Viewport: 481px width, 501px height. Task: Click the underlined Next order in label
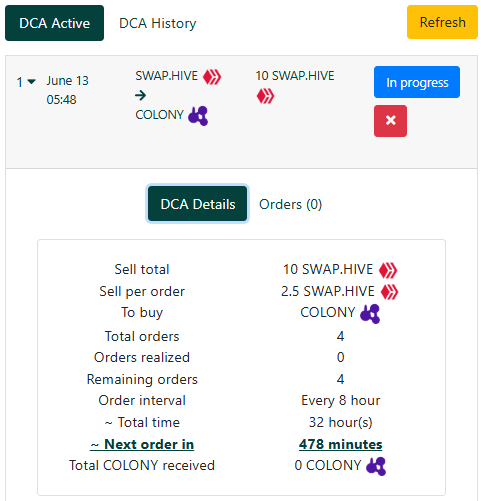click(142, 444)
